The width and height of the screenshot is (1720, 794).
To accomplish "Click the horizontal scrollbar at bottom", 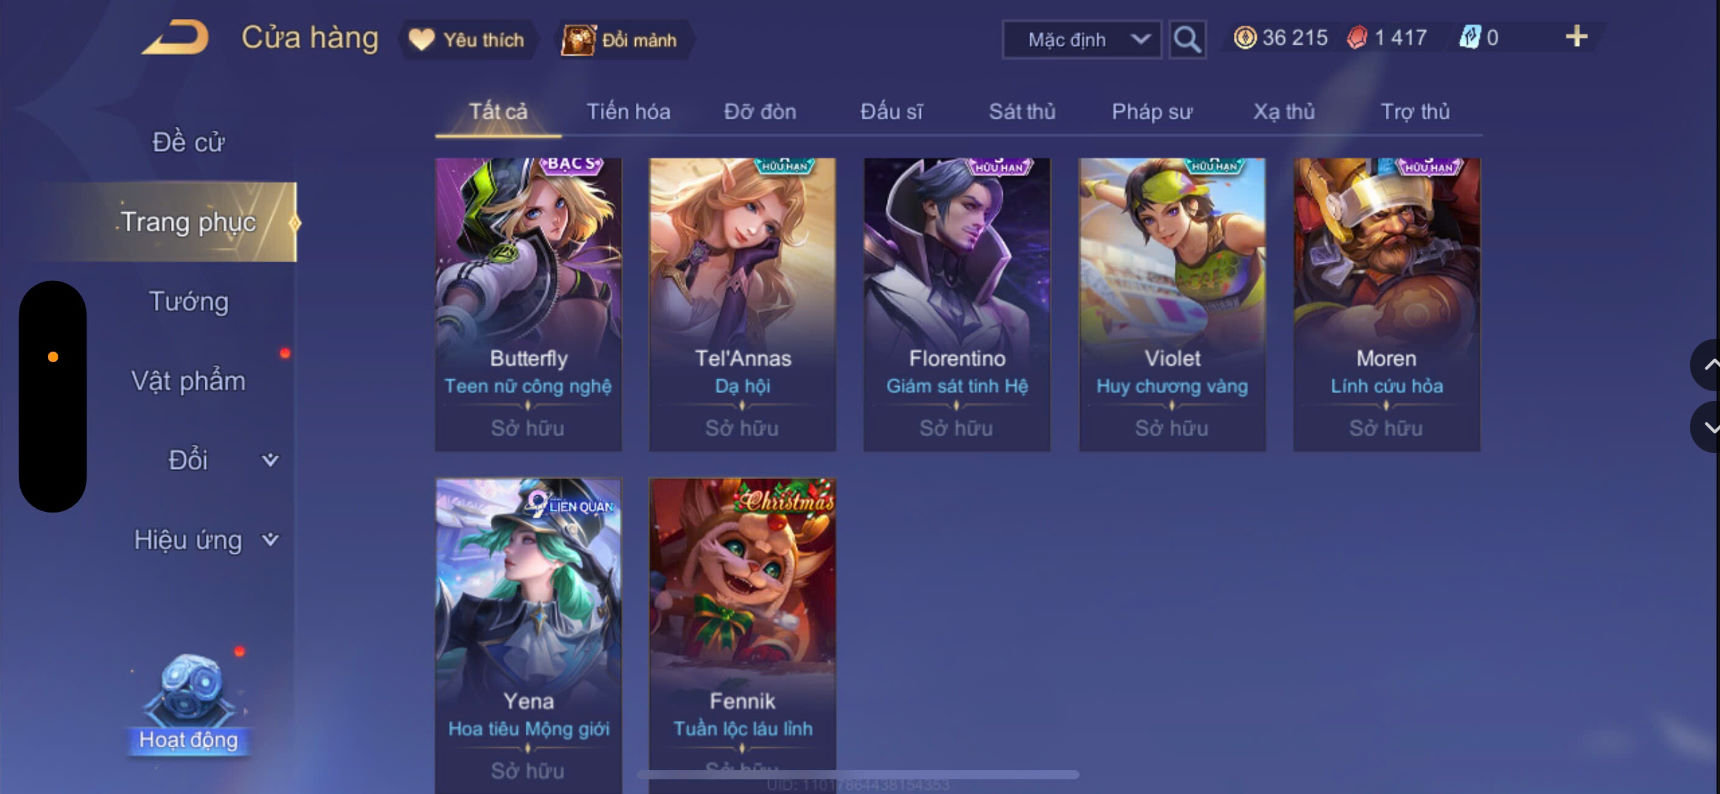I will click(858, 774).
